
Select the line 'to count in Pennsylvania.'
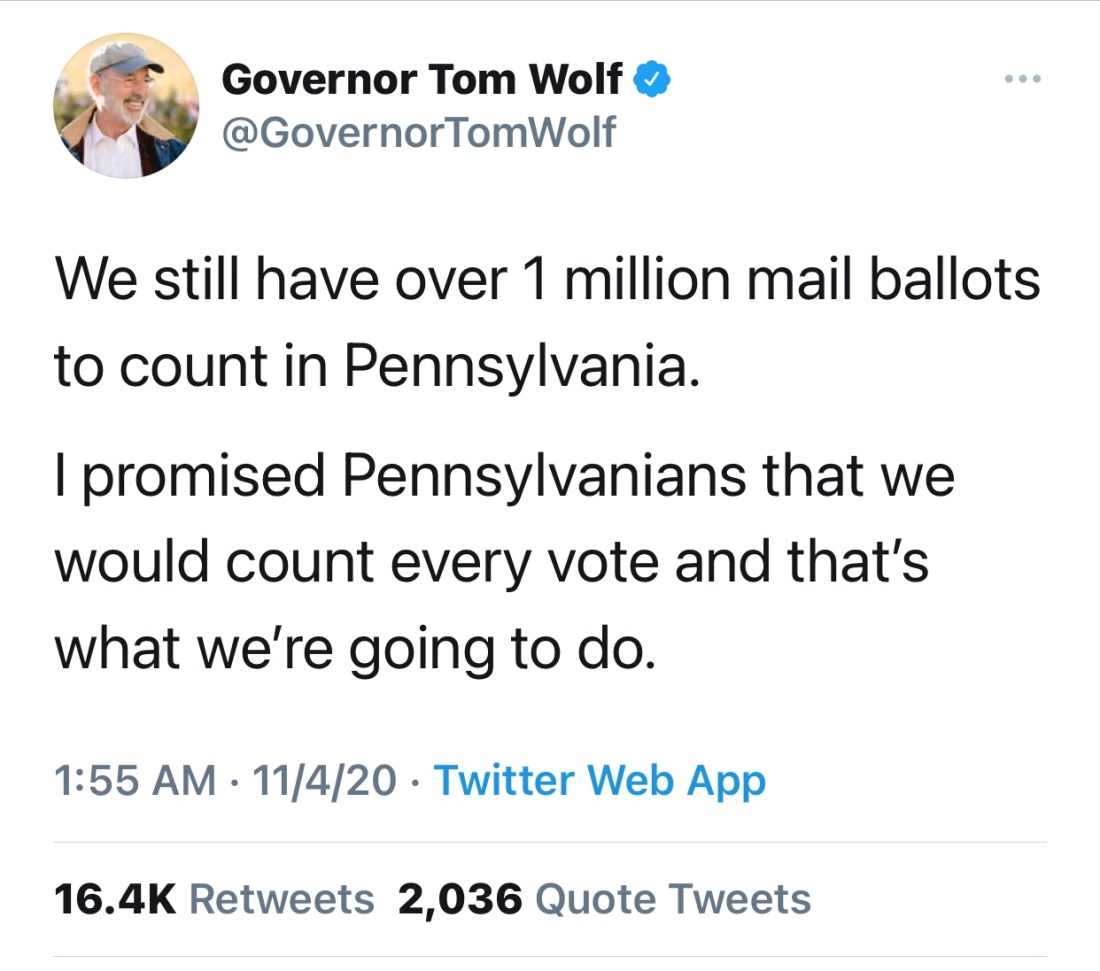[x=371, y=369]
